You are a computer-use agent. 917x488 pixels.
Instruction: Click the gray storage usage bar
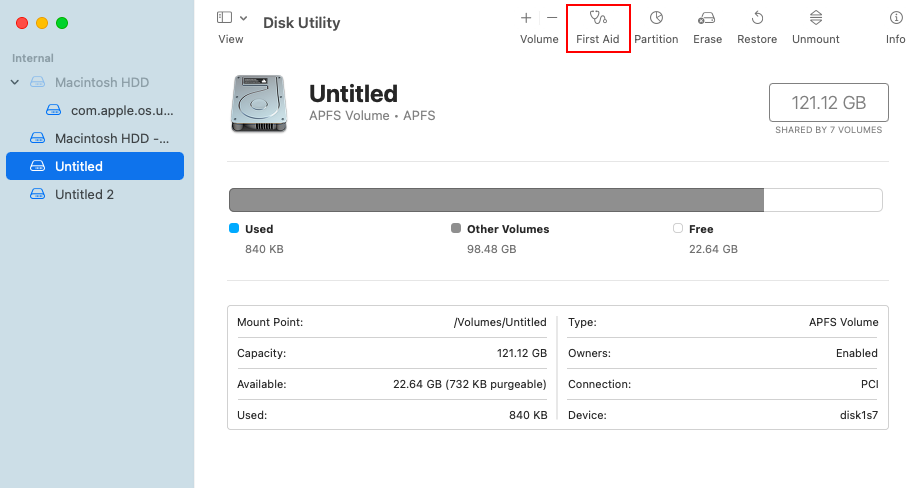click(x=497, y=200)
